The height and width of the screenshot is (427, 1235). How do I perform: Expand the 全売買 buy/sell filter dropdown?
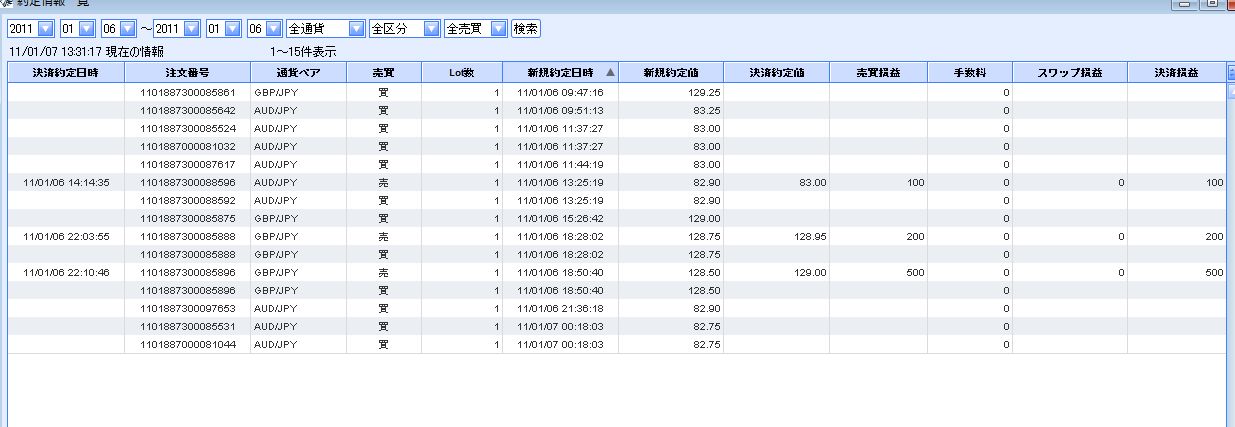point(498,29)
